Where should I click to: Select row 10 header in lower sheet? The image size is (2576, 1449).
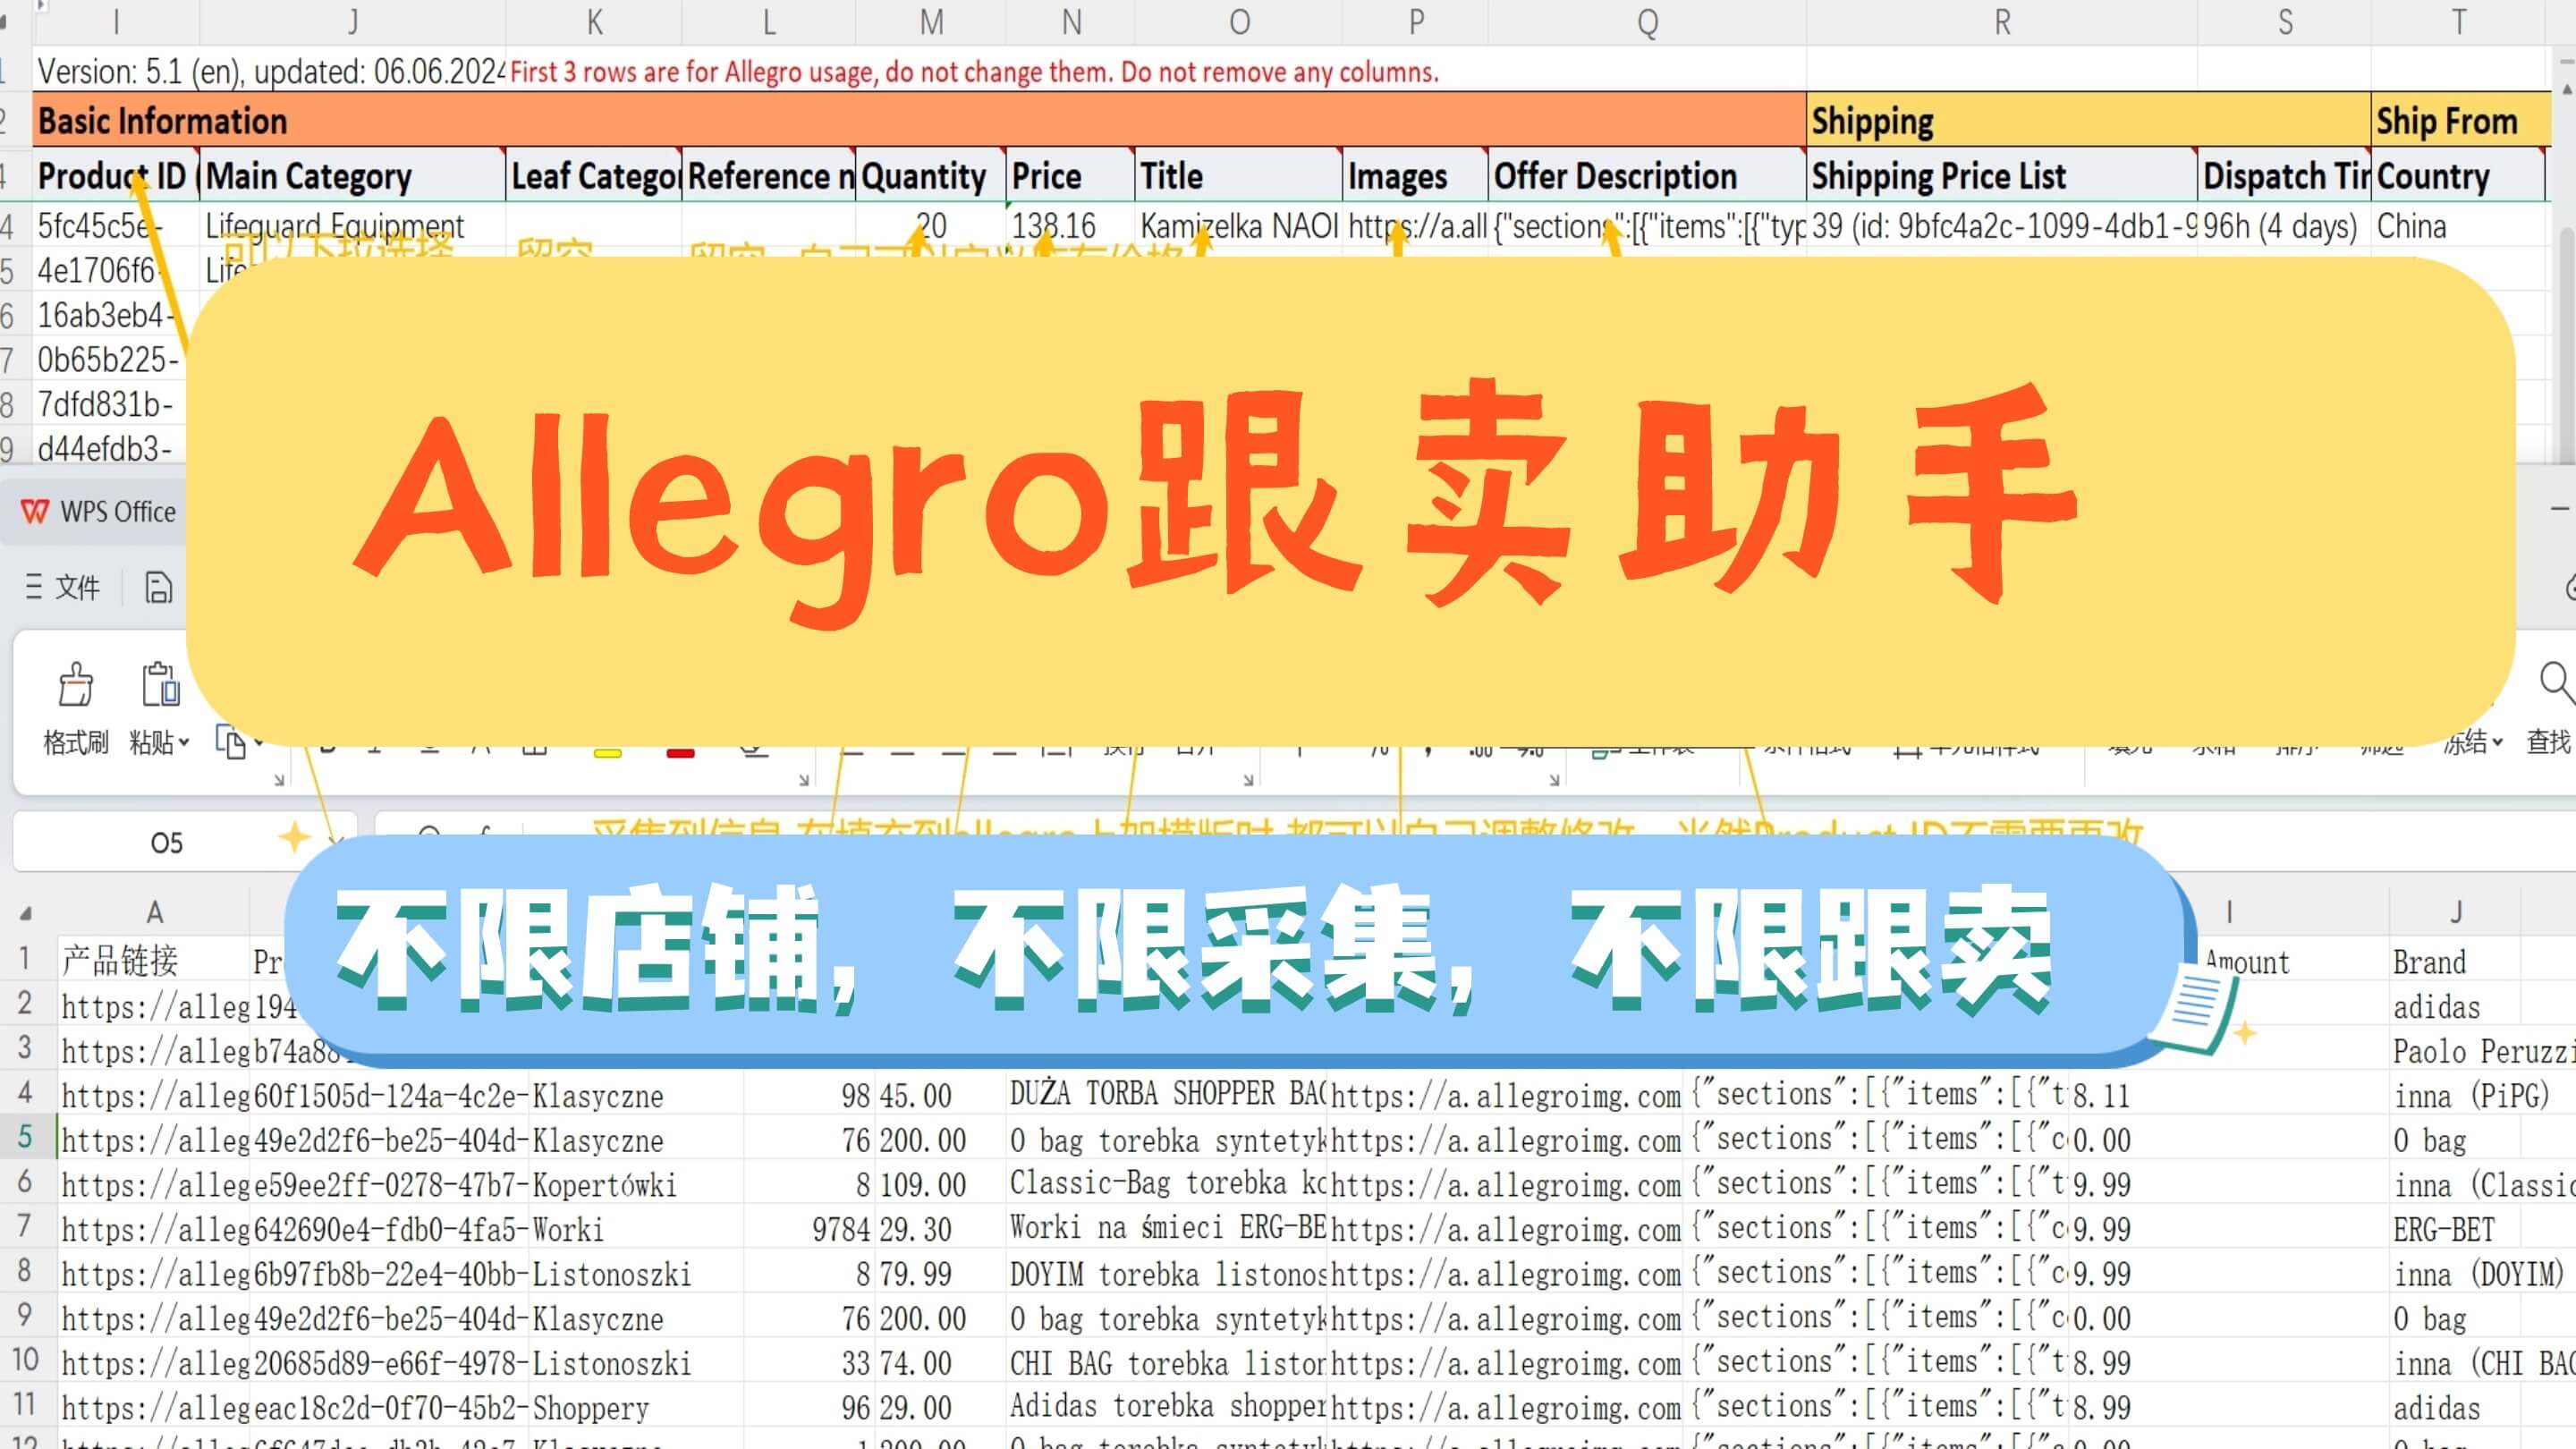click(x=26, y=1360)
